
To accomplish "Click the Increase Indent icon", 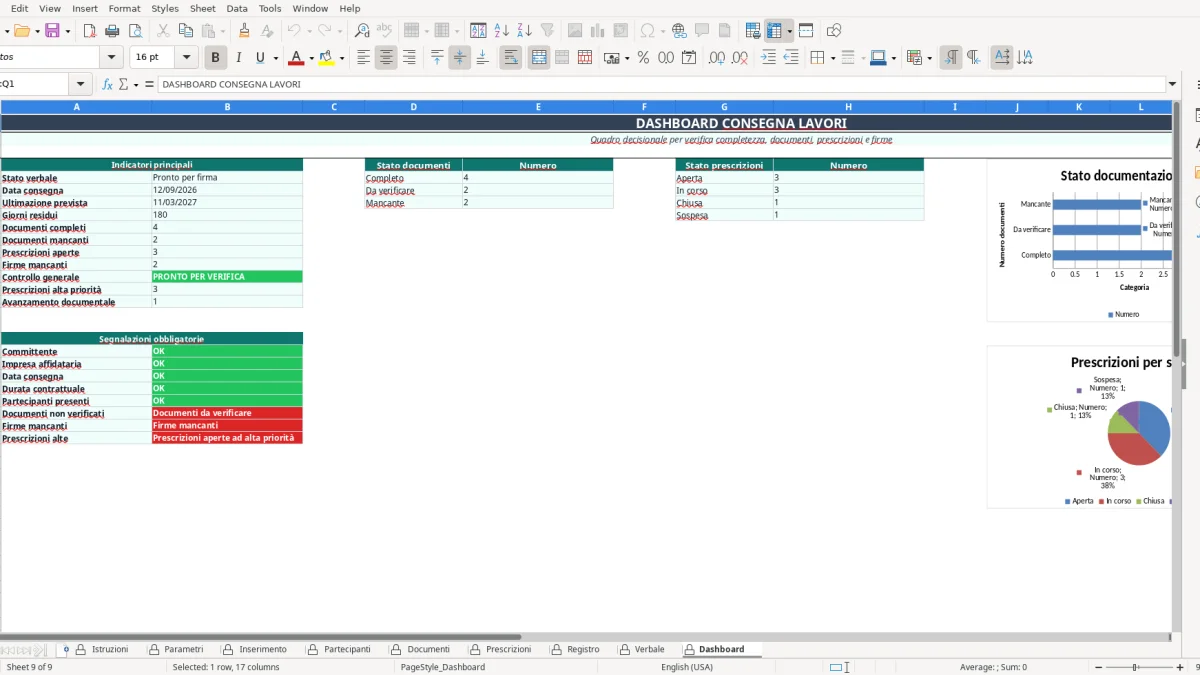I will click(x=768, y=58).
